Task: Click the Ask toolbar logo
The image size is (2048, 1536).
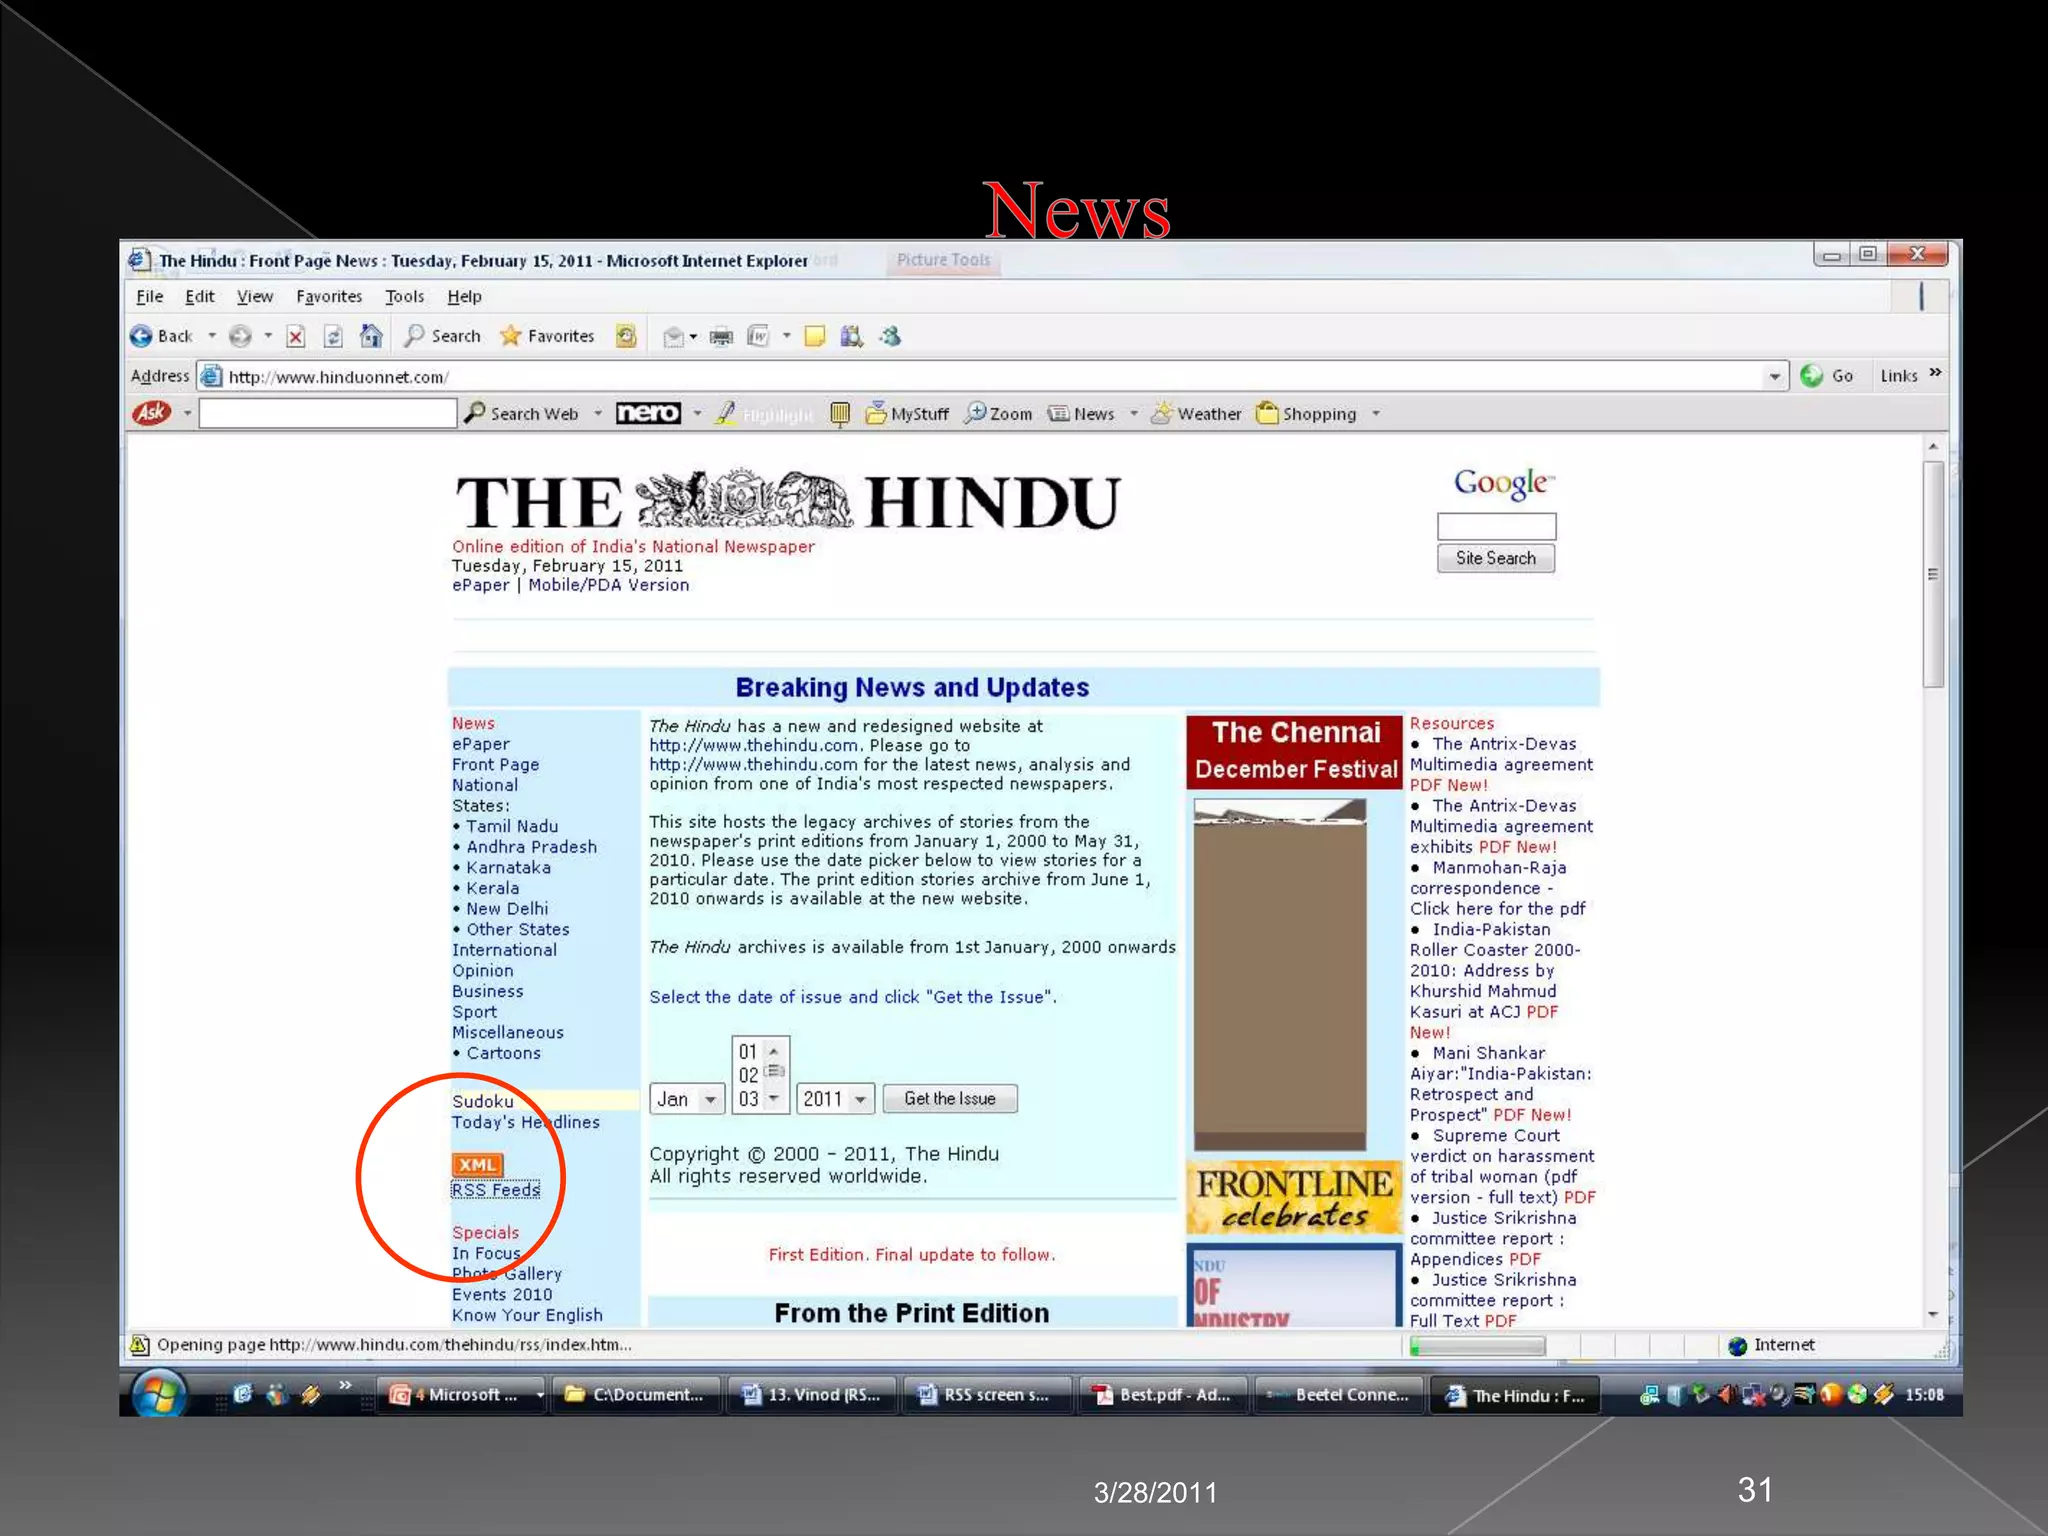Action: 152,413
